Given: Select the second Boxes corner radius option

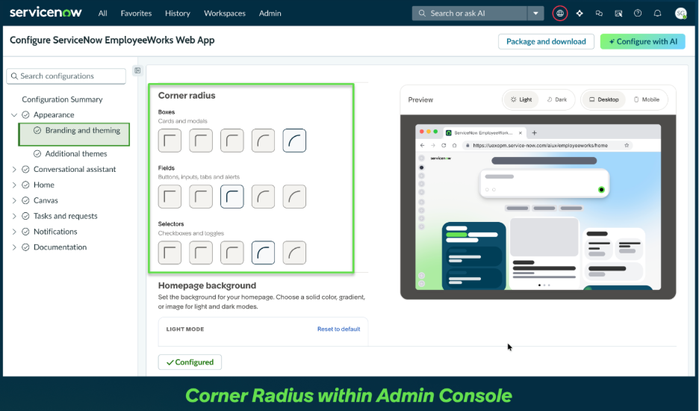Looking at the screenshot, I should coord(201,140).
